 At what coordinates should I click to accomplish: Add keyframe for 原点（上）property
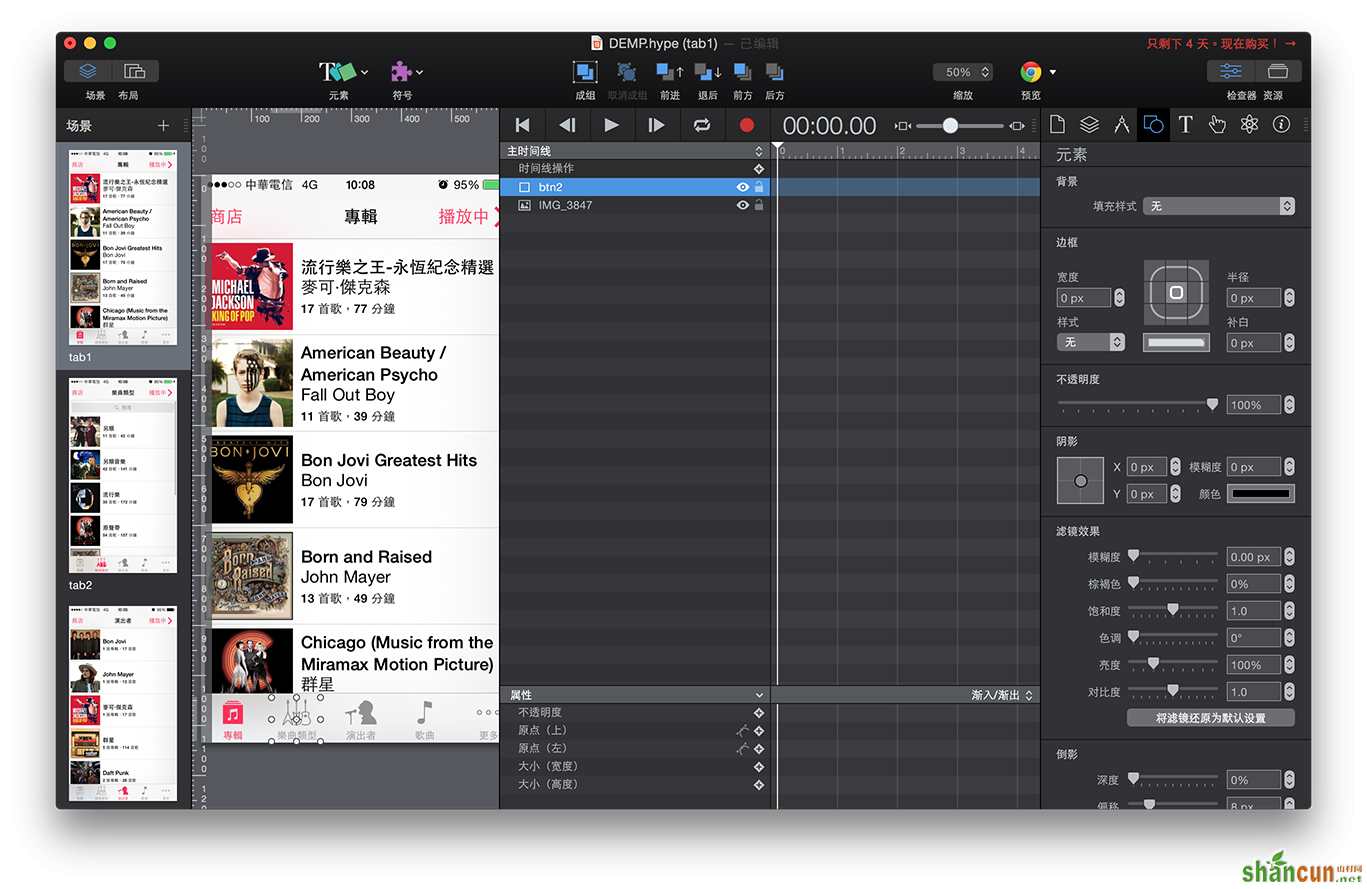tap(759, 731)
